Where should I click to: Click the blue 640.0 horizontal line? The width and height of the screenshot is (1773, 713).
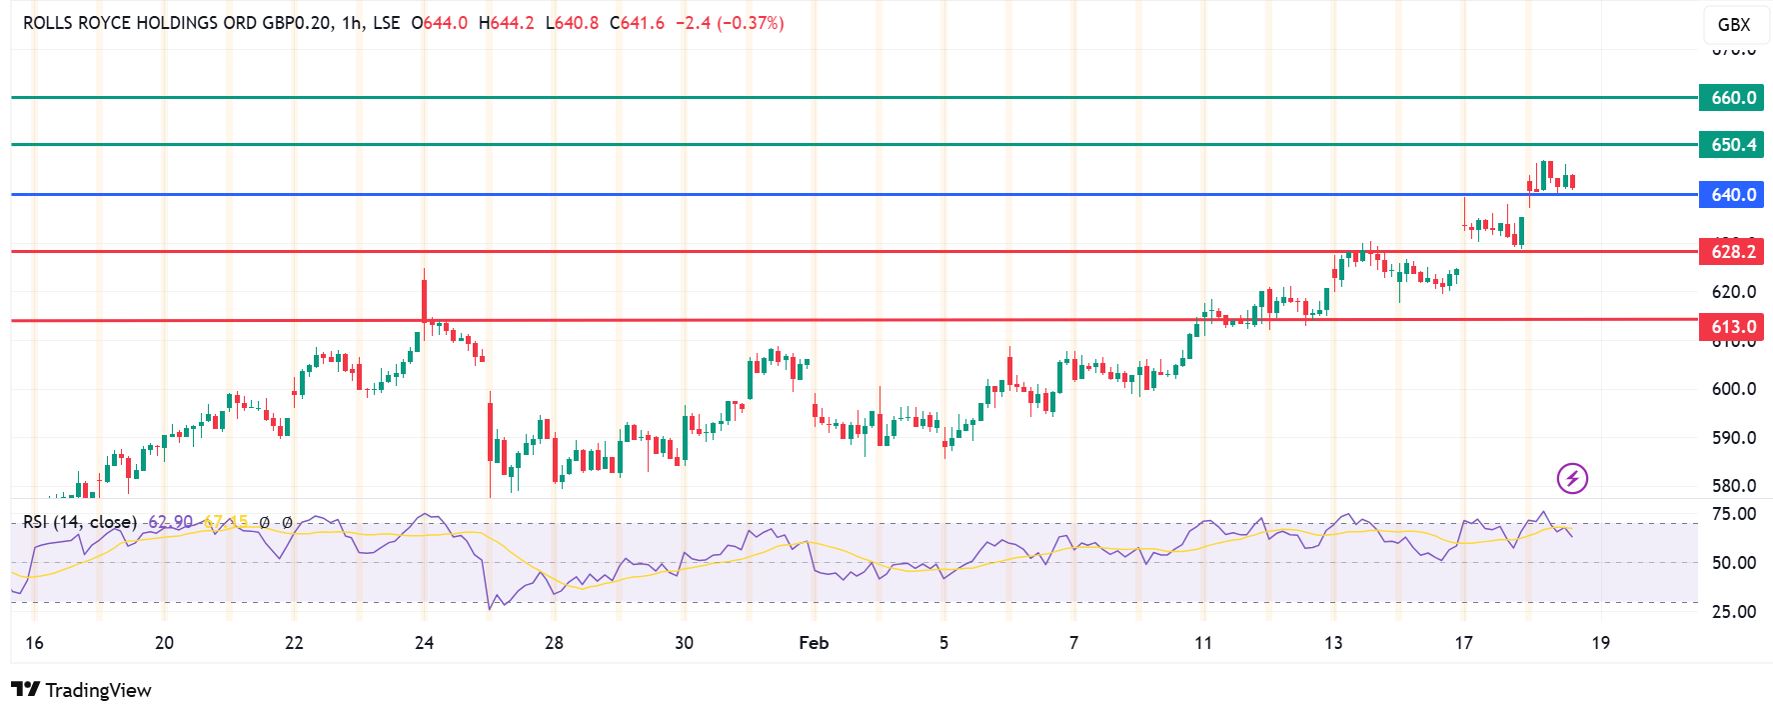click(855, 194)
